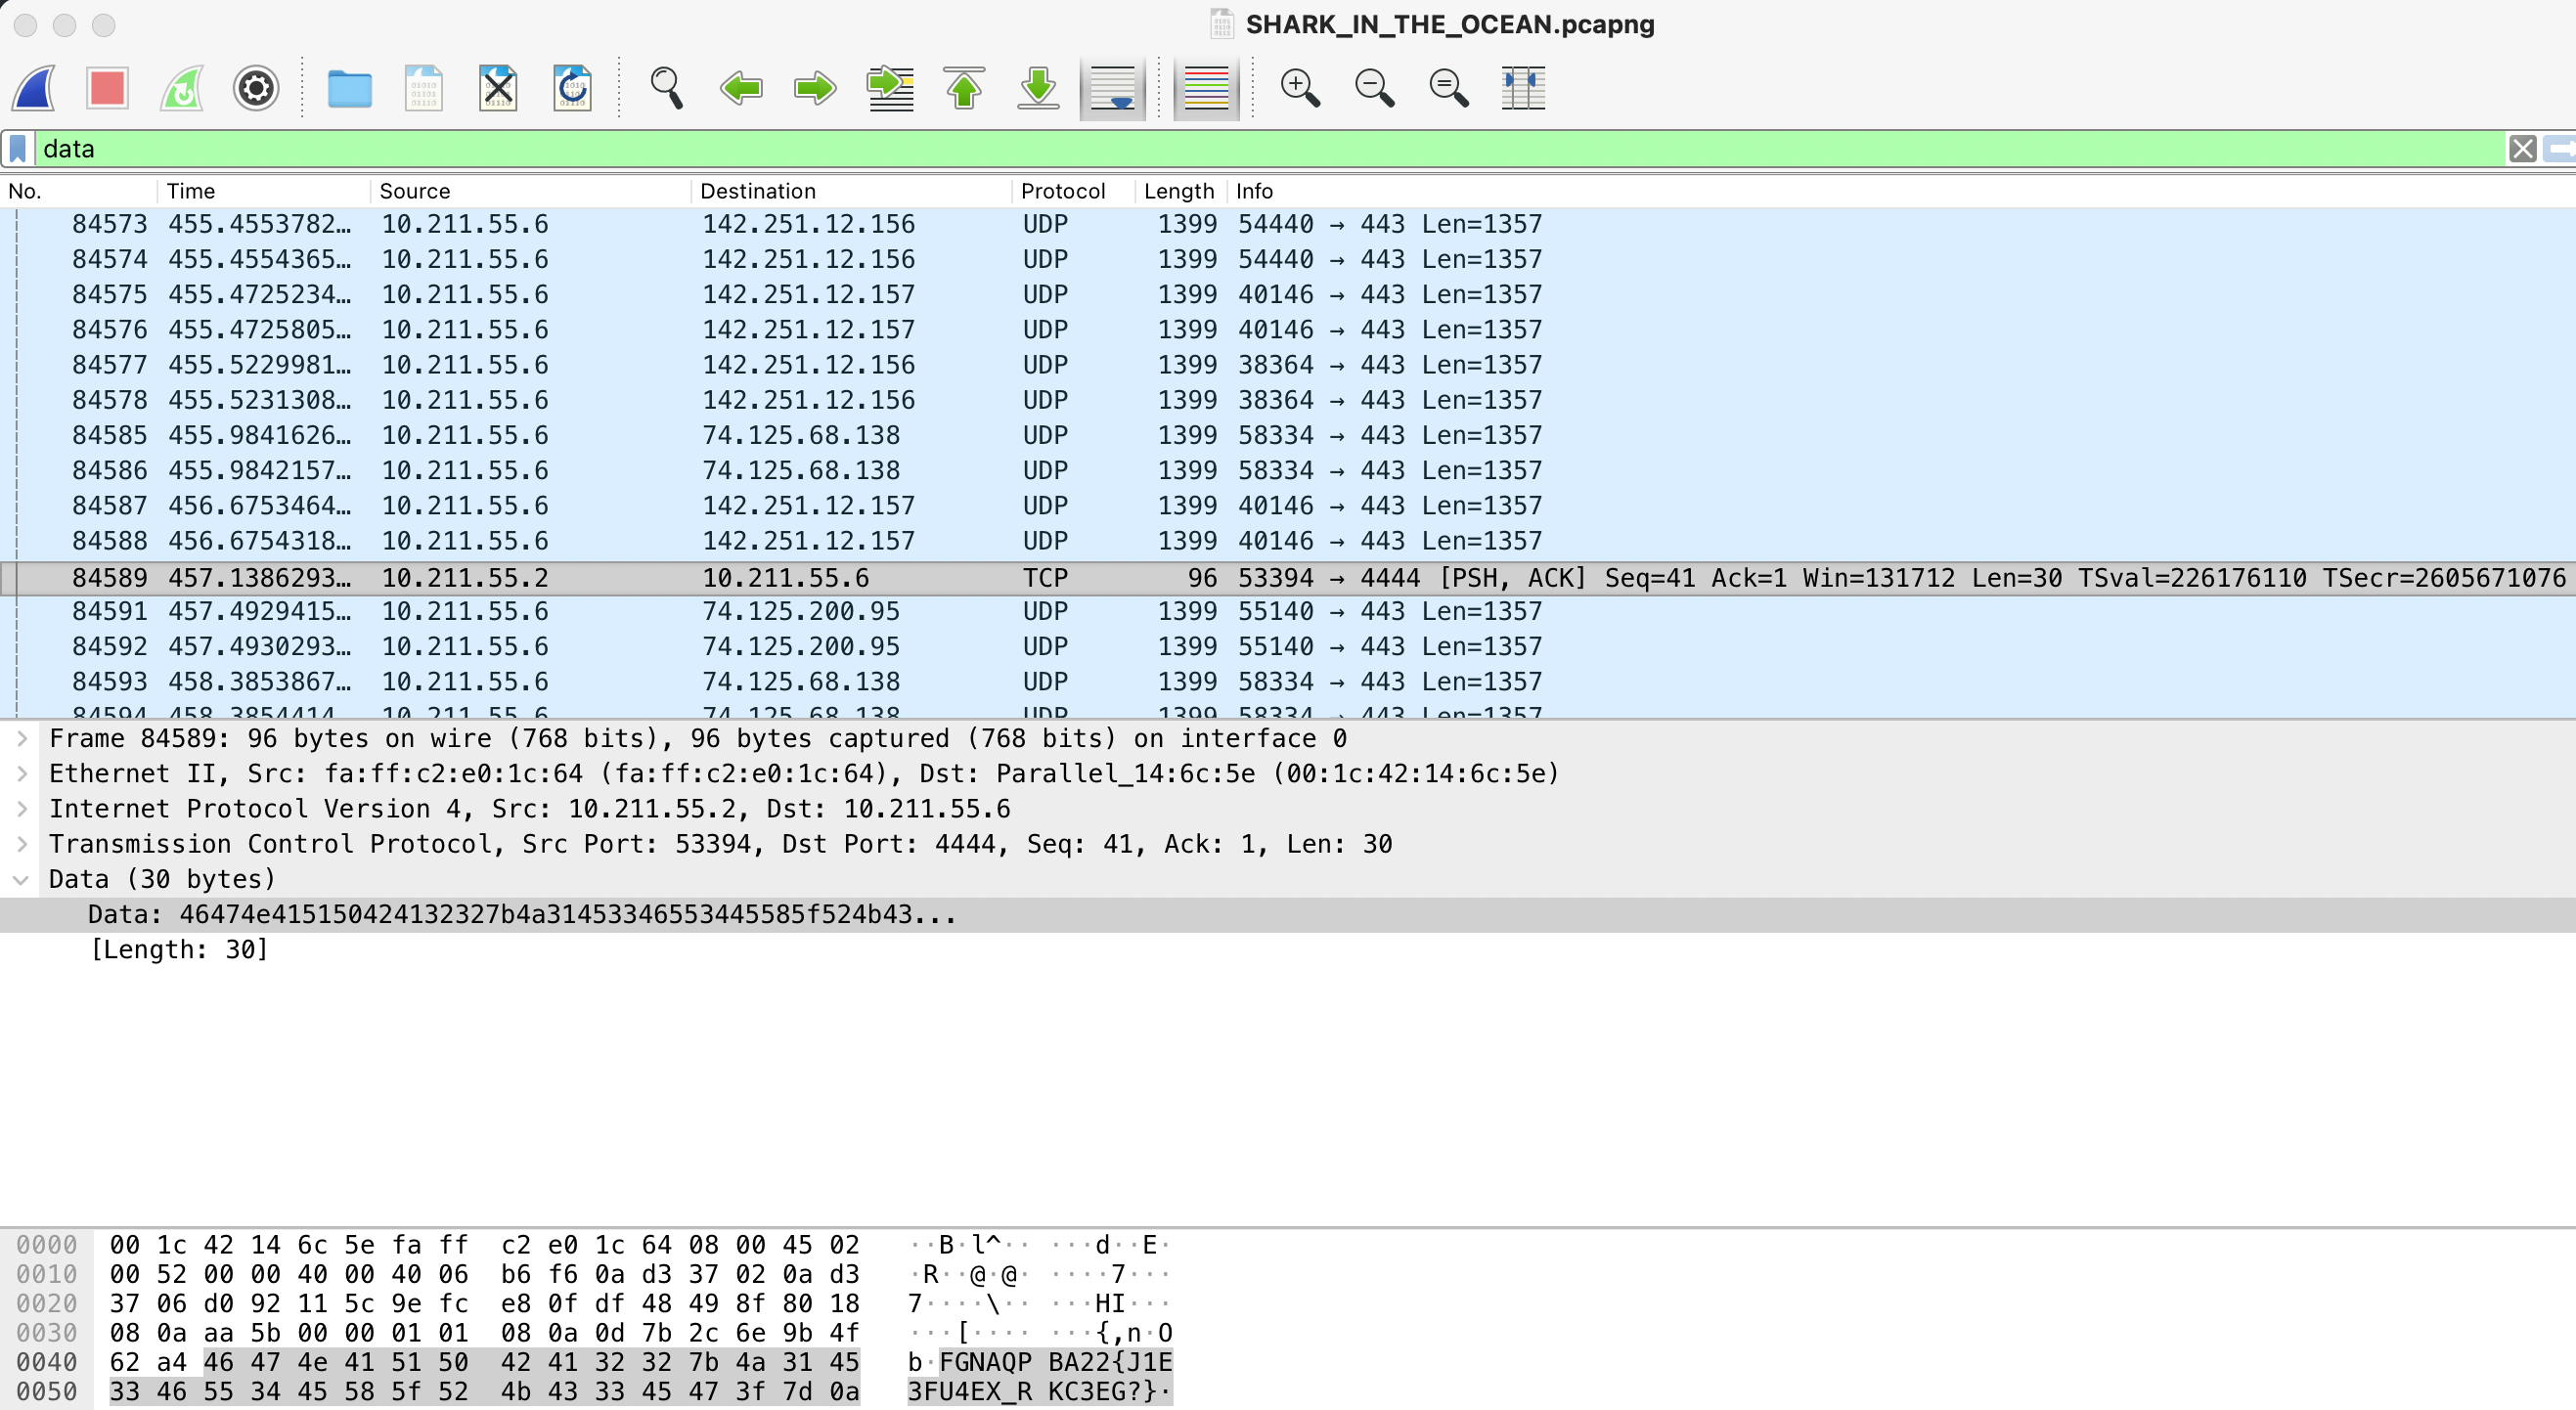The width and height of the screenshot is (2576, 1410).
Task: Expand the Frame 84589 details
Action: tap(21, 739)
